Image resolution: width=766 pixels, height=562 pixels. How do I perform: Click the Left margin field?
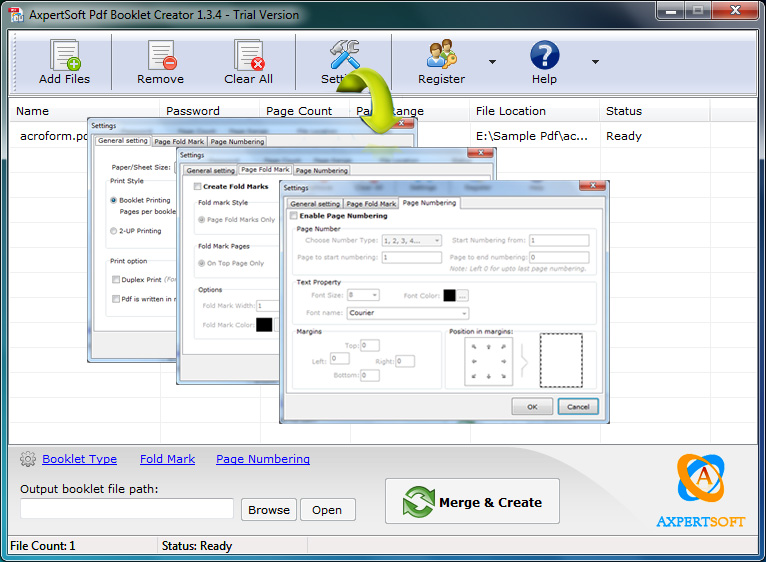[x=340, y=359]
